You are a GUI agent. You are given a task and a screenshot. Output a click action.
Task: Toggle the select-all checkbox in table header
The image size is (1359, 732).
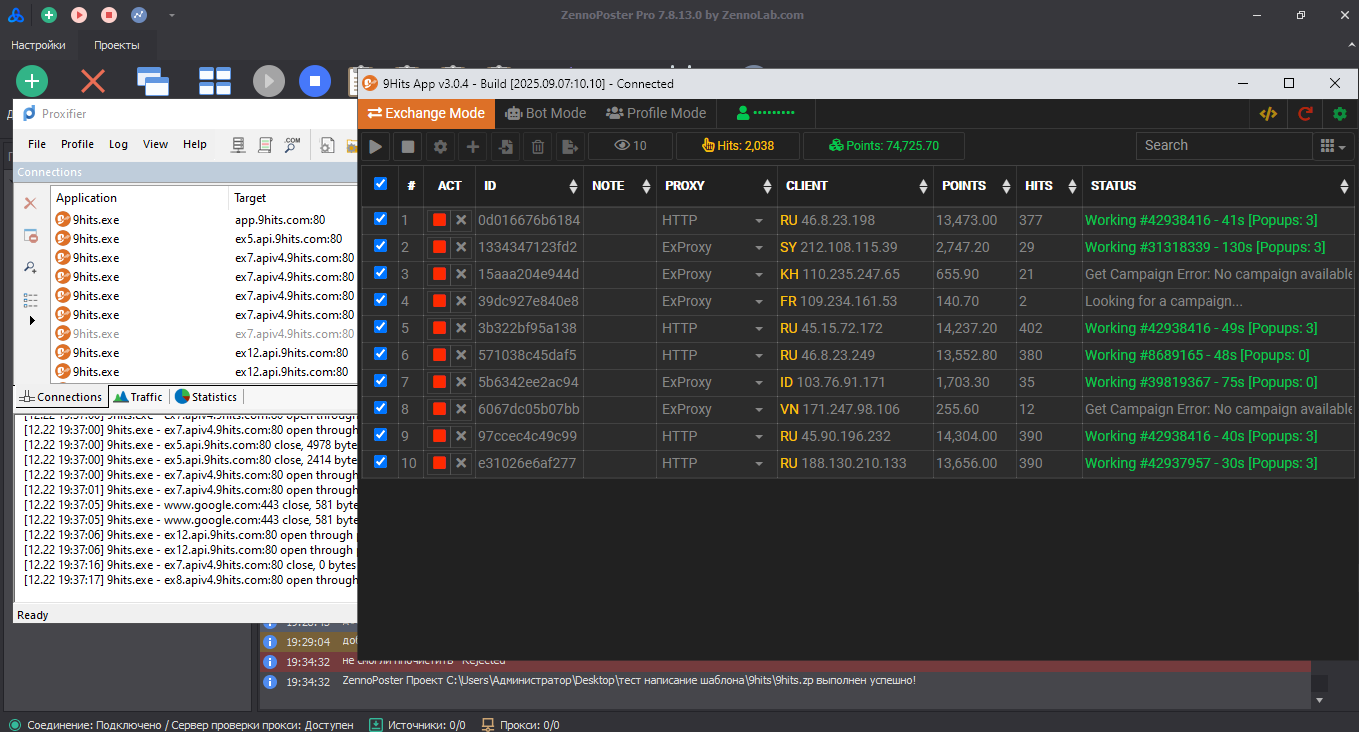click(x=380, y=184)
